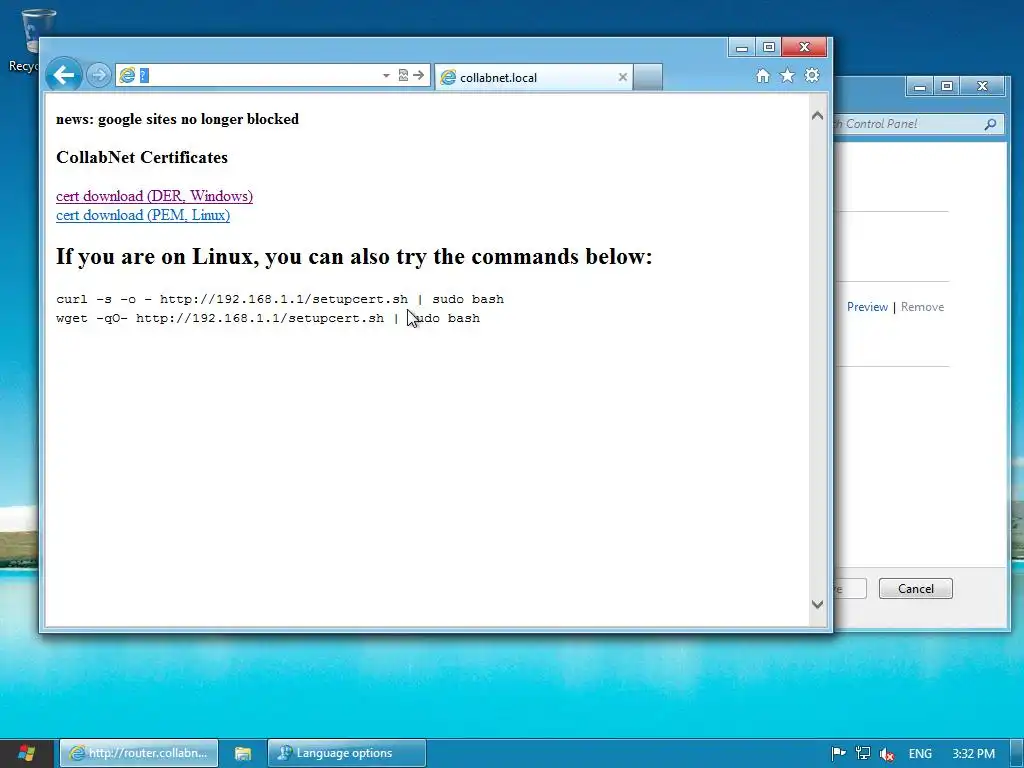Open Action Center flag tray icon
This screenshot has height=768, width=1024.
(839, 754)
